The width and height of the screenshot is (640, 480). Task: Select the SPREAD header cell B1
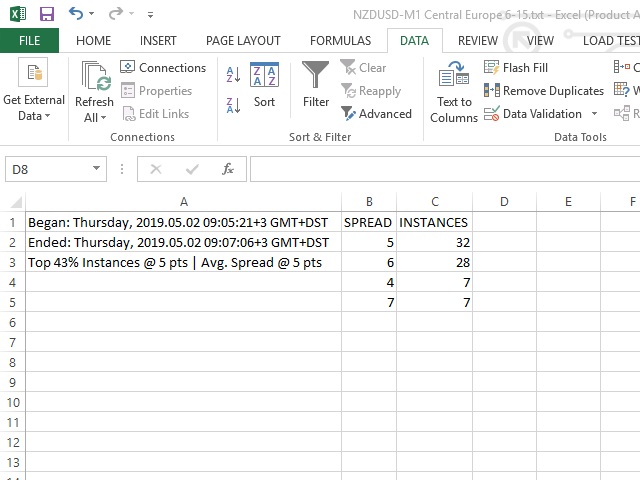tap(368, 222)
